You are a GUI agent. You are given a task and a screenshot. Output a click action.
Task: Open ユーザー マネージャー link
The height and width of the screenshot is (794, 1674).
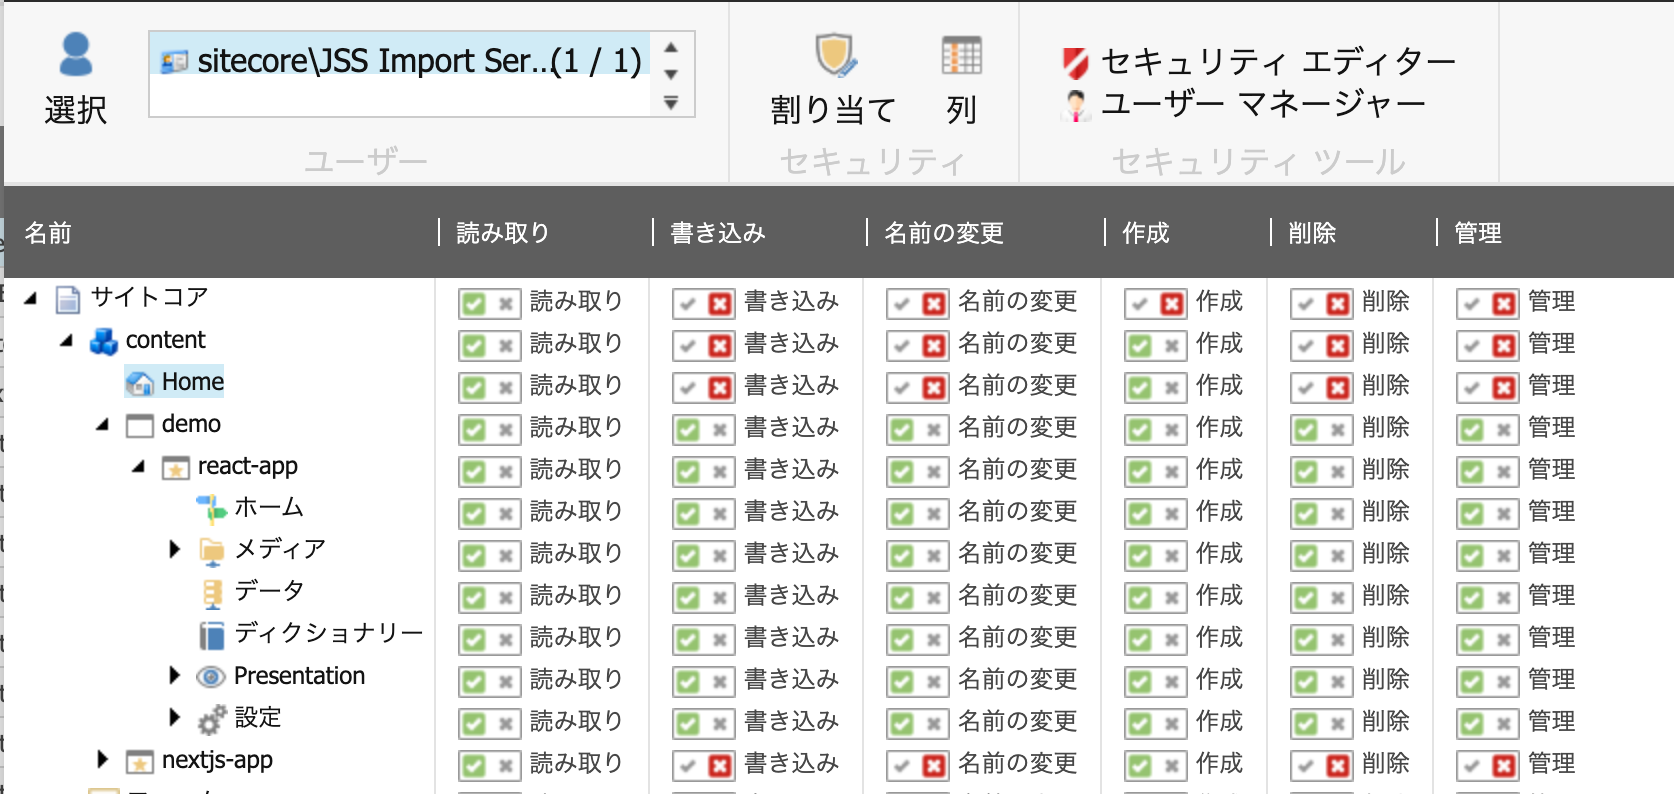[1264, 104]
